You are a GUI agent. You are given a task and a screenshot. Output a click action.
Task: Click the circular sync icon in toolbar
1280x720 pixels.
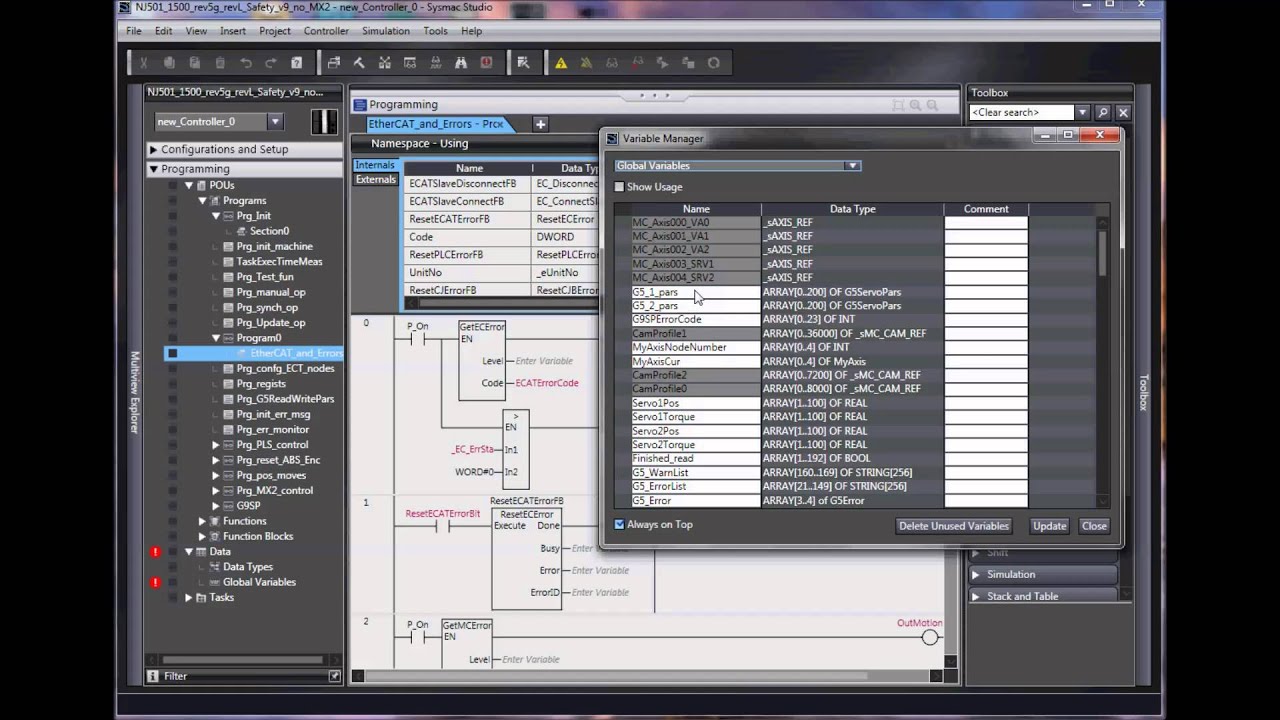coord(713,63)
